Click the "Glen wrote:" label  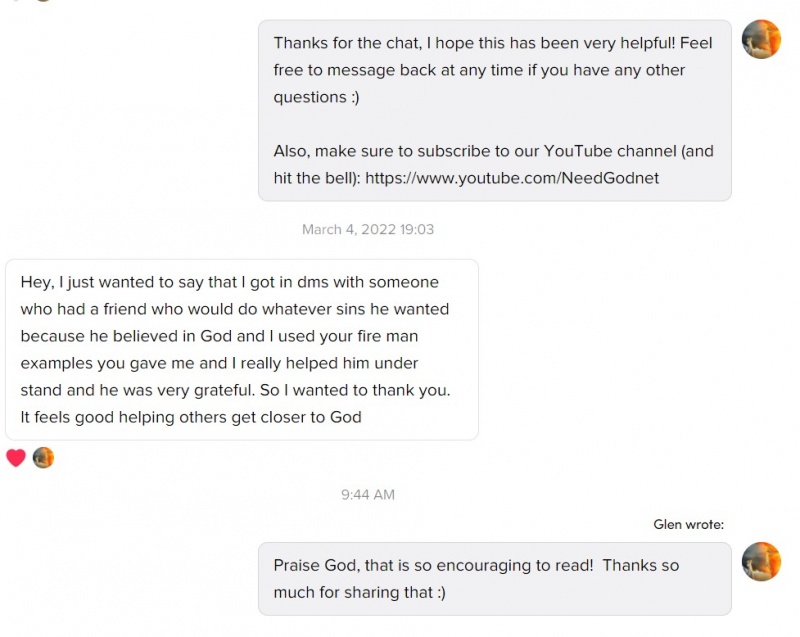pyautogui.click(x=688, y=524)
